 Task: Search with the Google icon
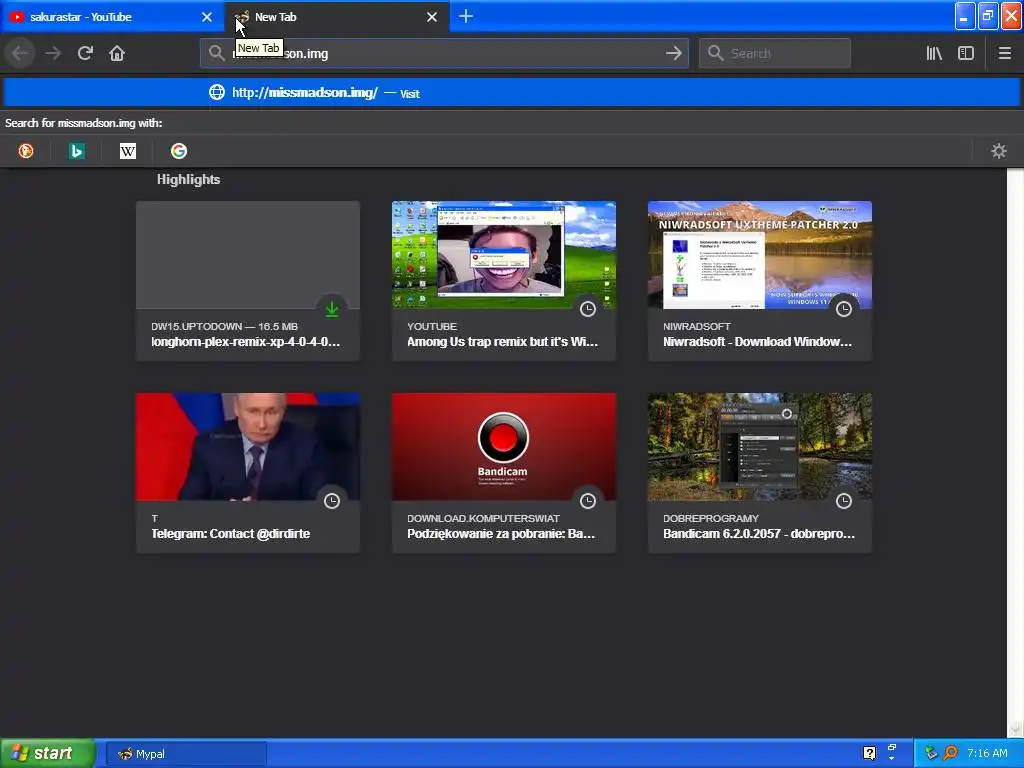(x=179, y=152)
